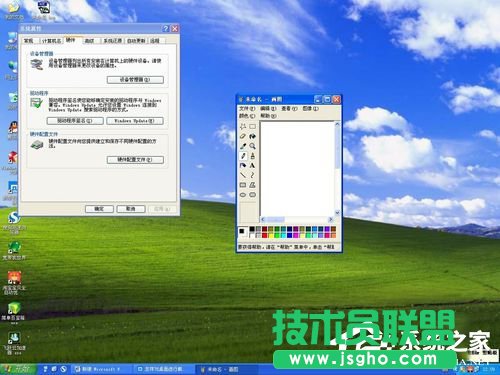Open the green cube desktop icon

(14, 308)
